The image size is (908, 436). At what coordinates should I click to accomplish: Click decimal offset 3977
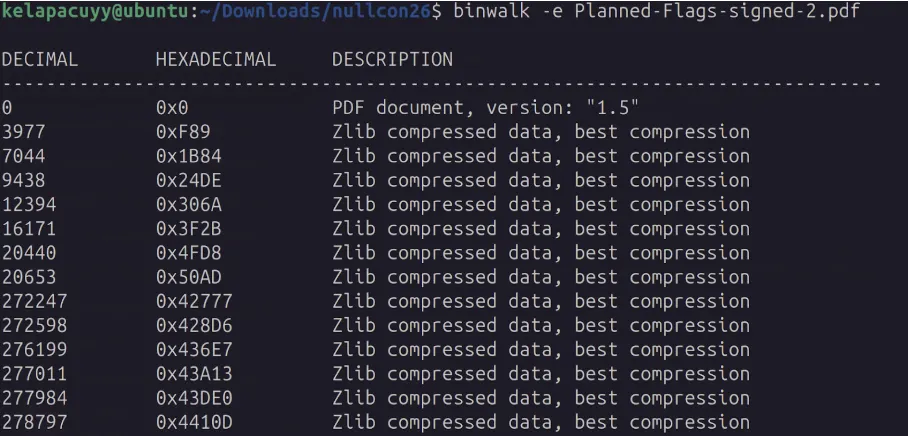23,132
